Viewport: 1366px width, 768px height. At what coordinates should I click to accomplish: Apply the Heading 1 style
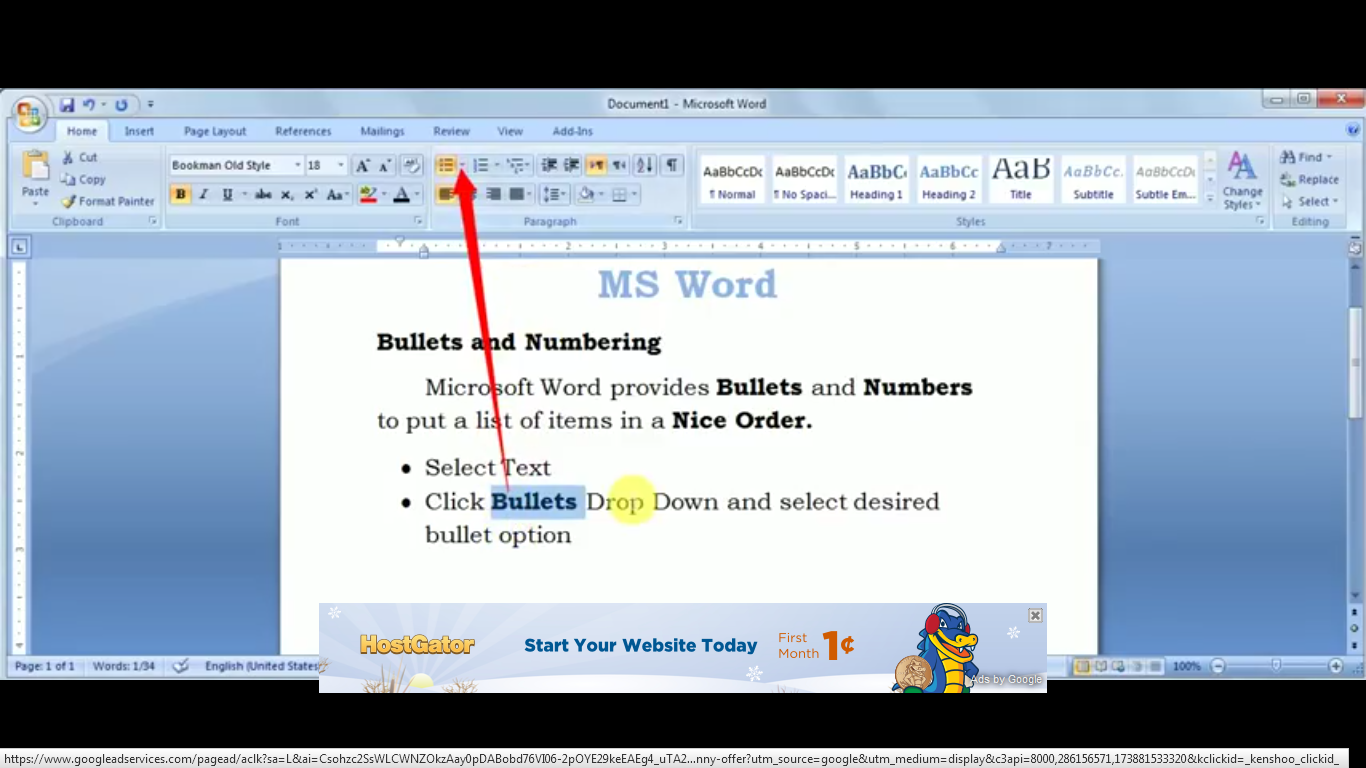click(x=877, y=180)
